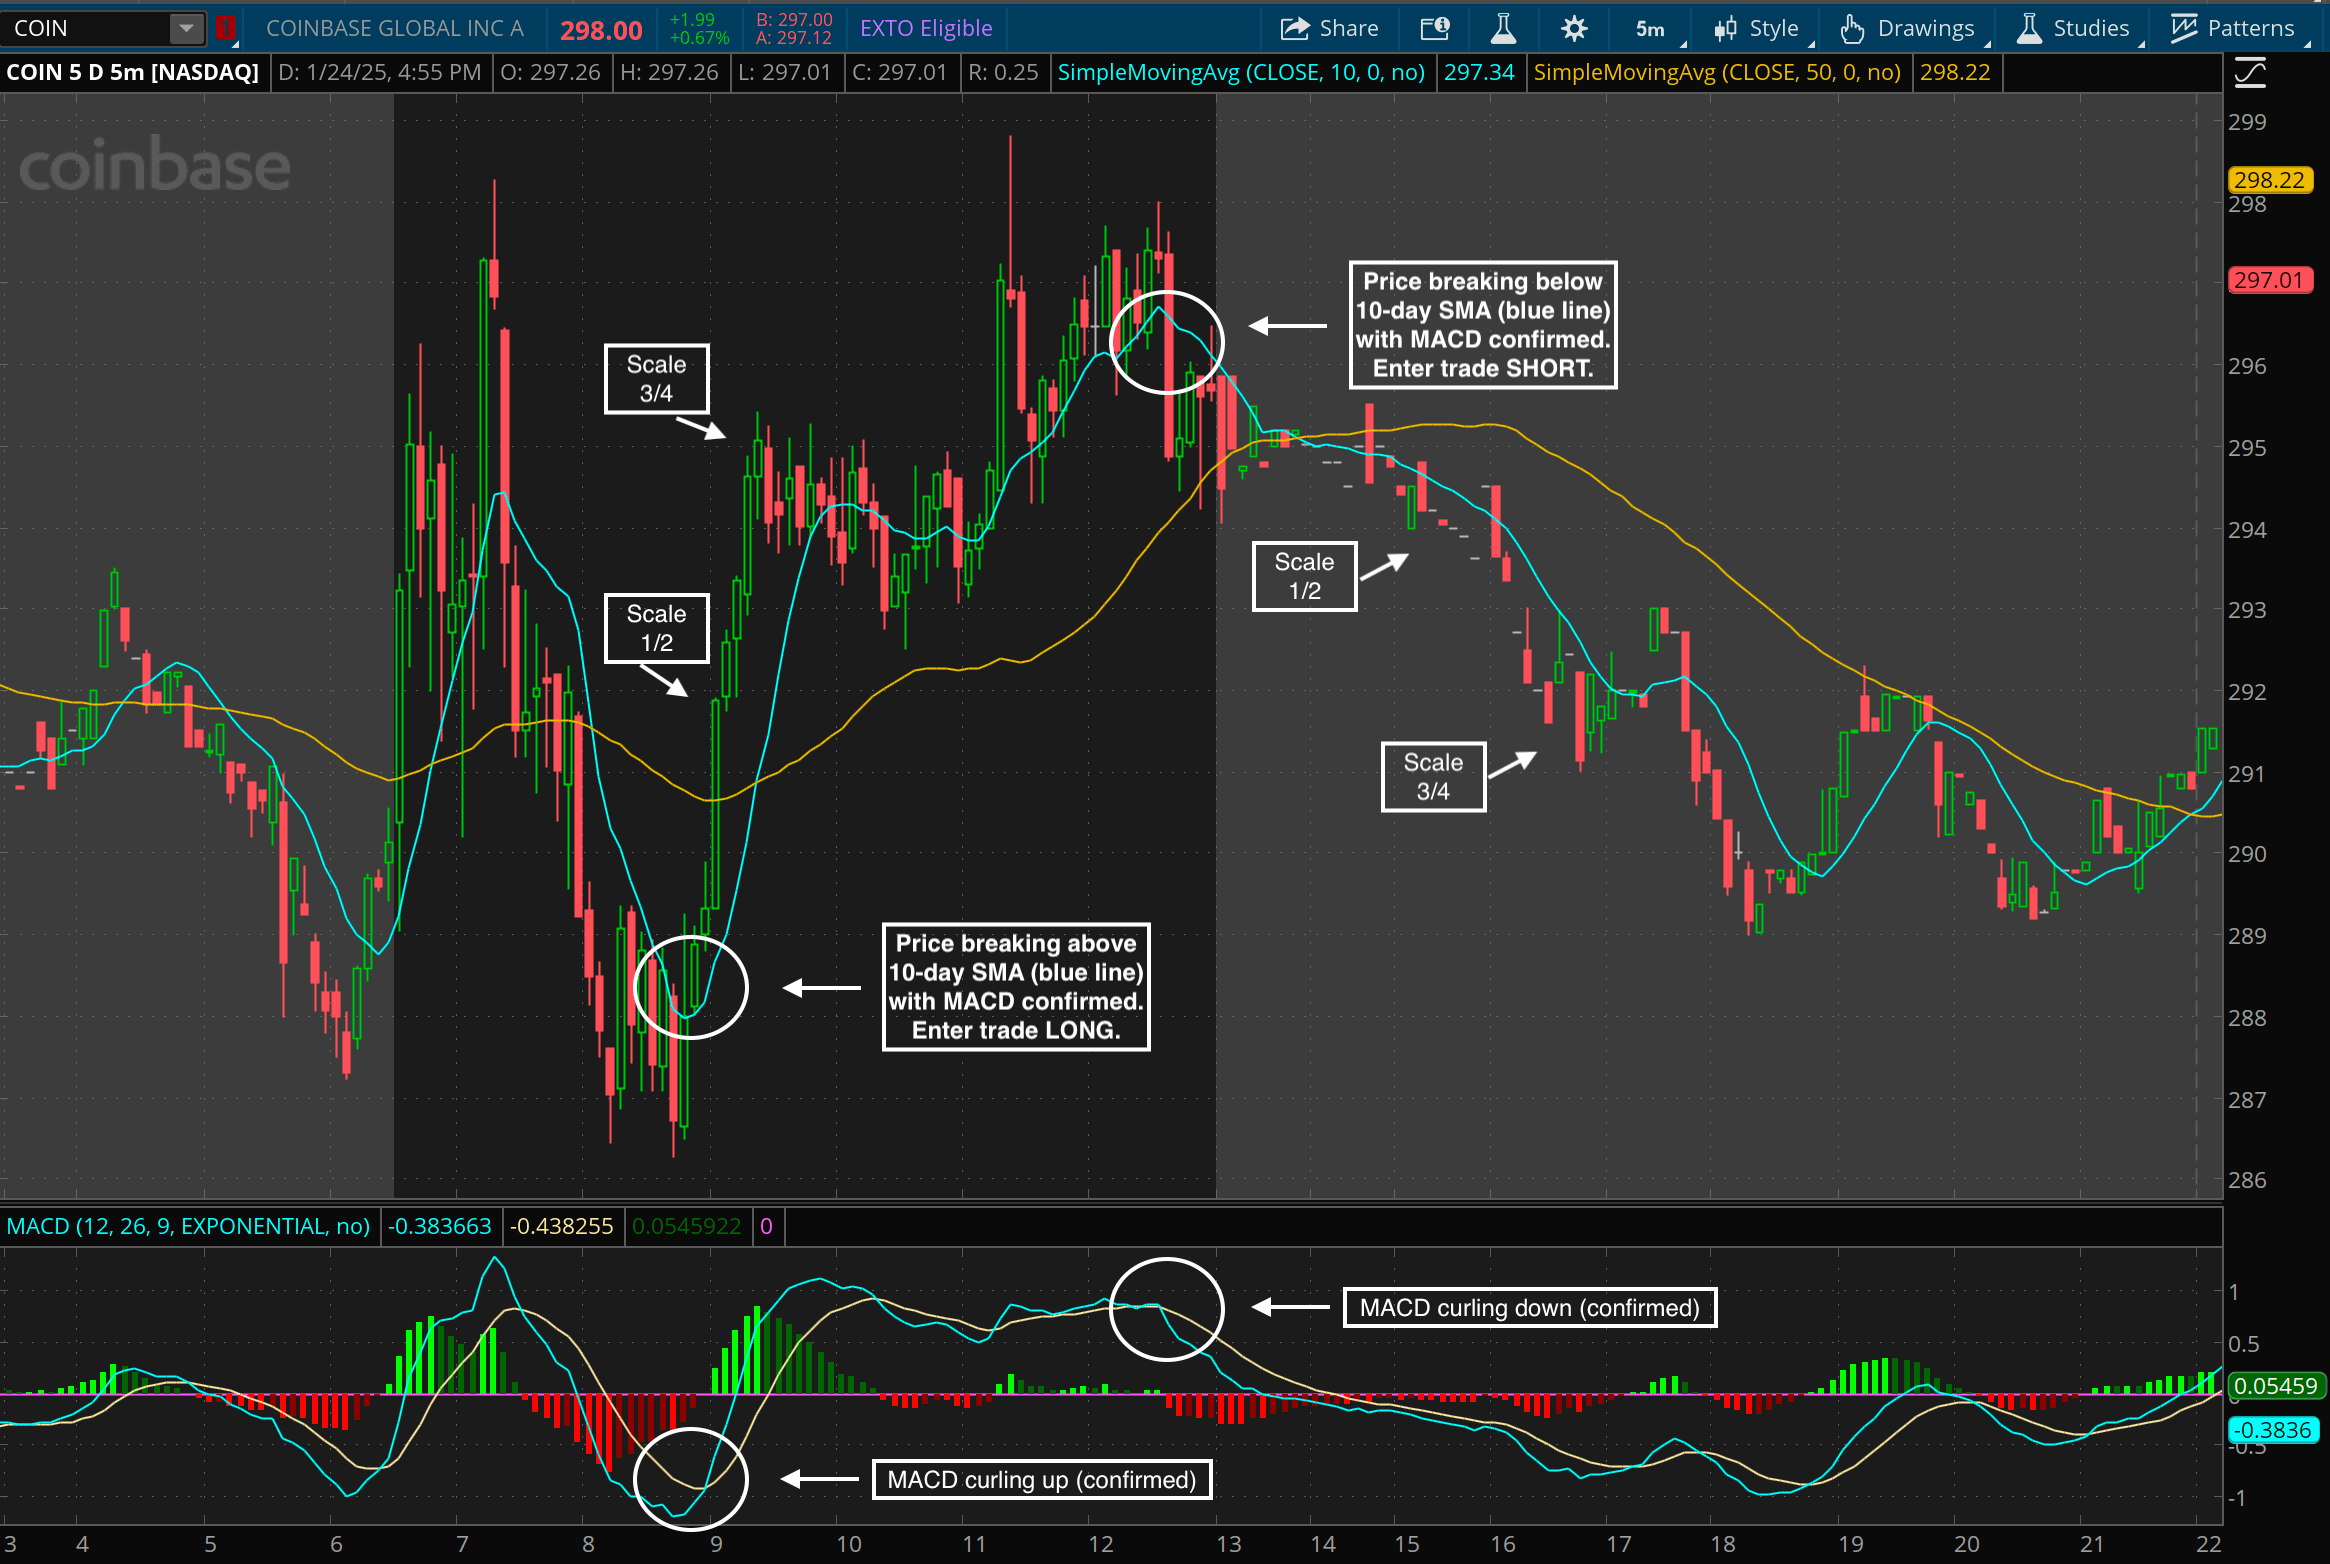Click the red instrument-linking badge beside COIN
This screenshot has width=2330, height=1564.
pos(226,27)
